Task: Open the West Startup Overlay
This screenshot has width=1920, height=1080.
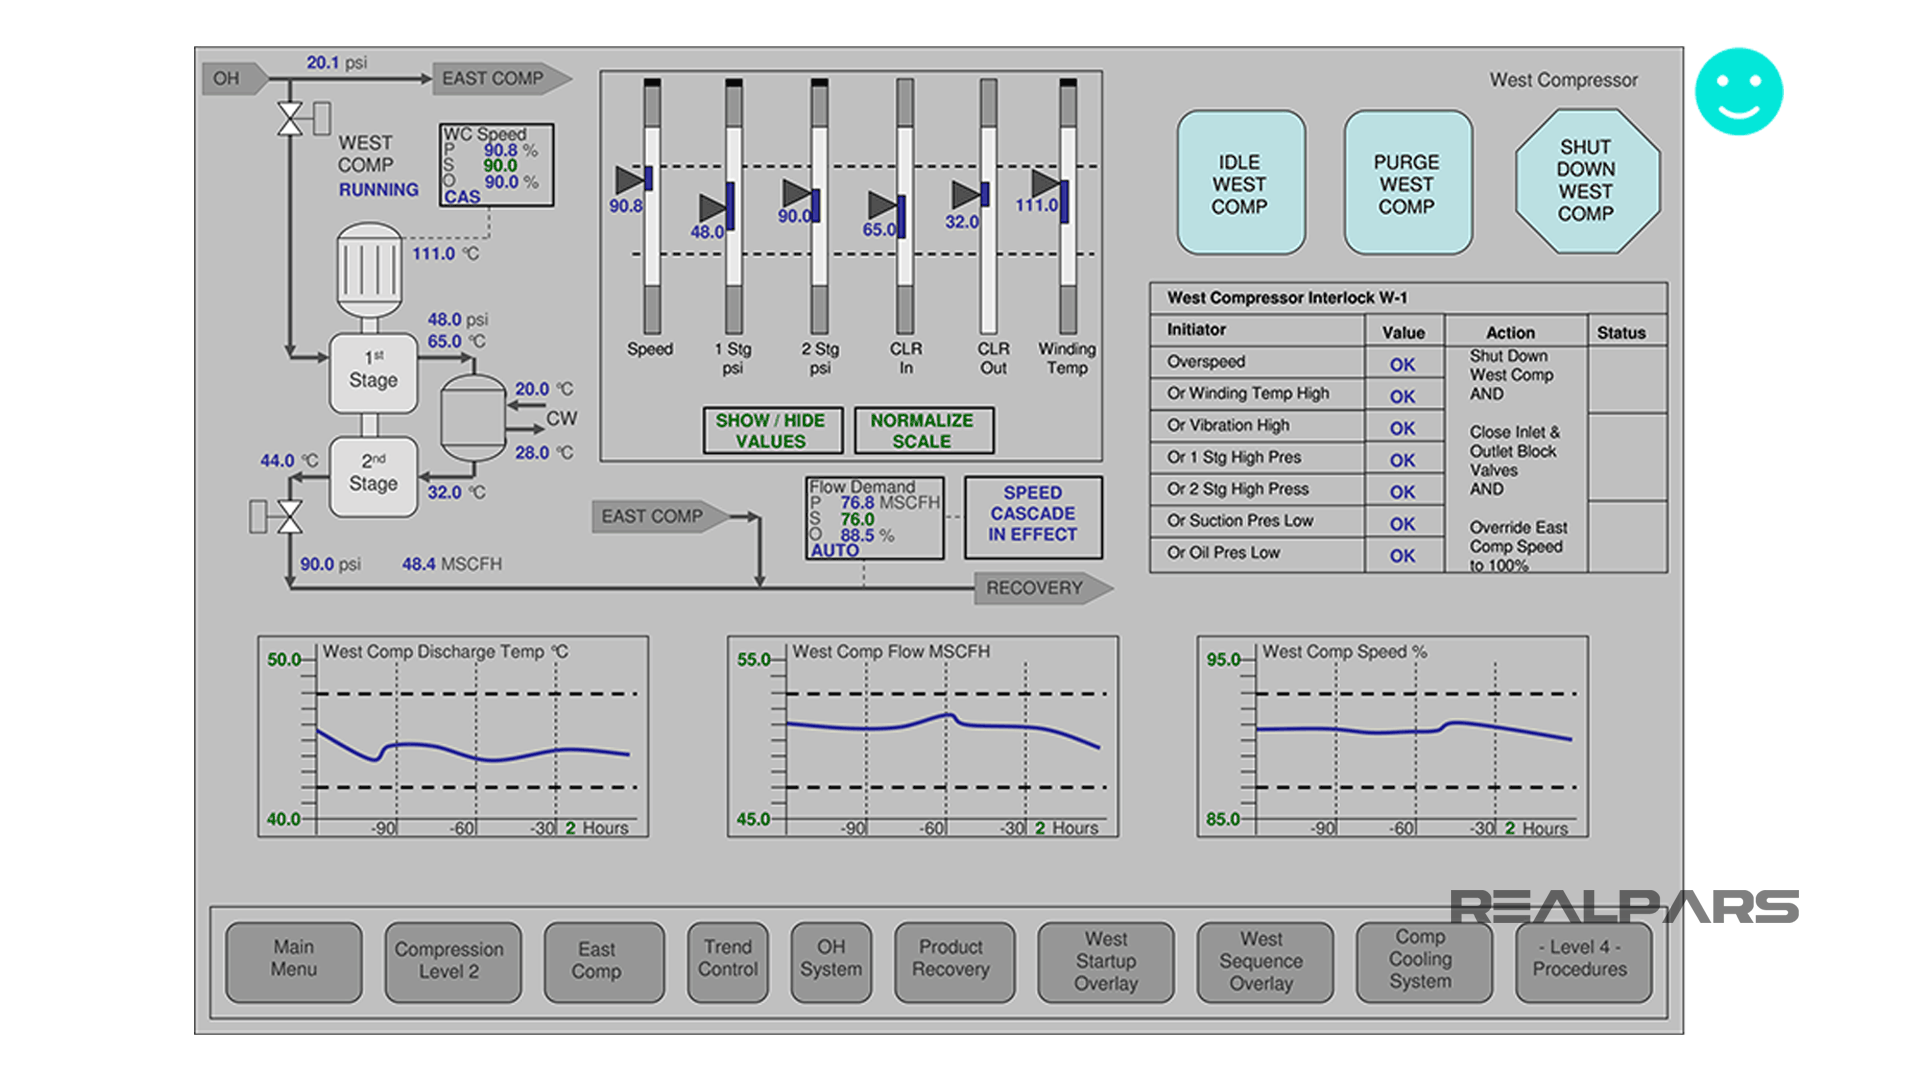Action: coord(1104,961)
